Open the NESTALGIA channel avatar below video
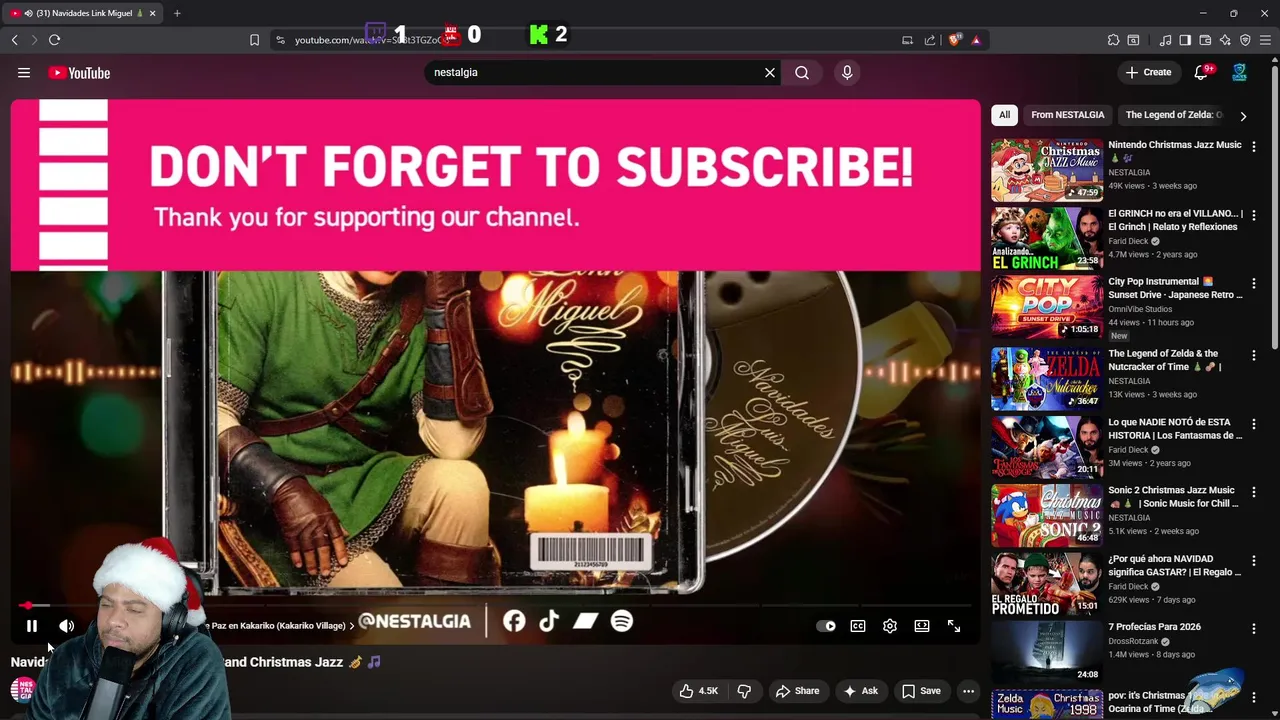The height and width of the screenshot is (720, 1280). pos(22,690)
